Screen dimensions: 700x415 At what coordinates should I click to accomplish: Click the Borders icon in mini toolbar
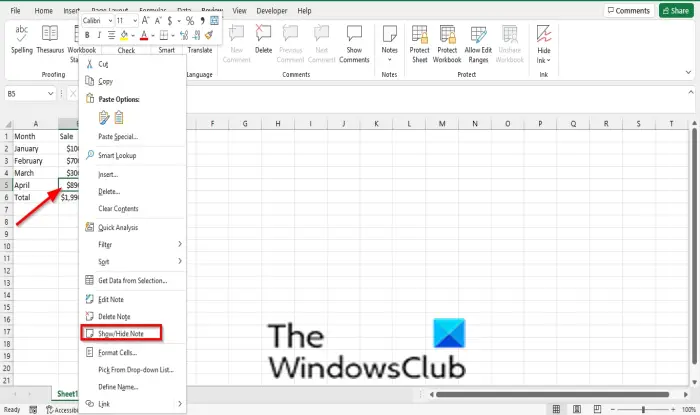[164, 35]
